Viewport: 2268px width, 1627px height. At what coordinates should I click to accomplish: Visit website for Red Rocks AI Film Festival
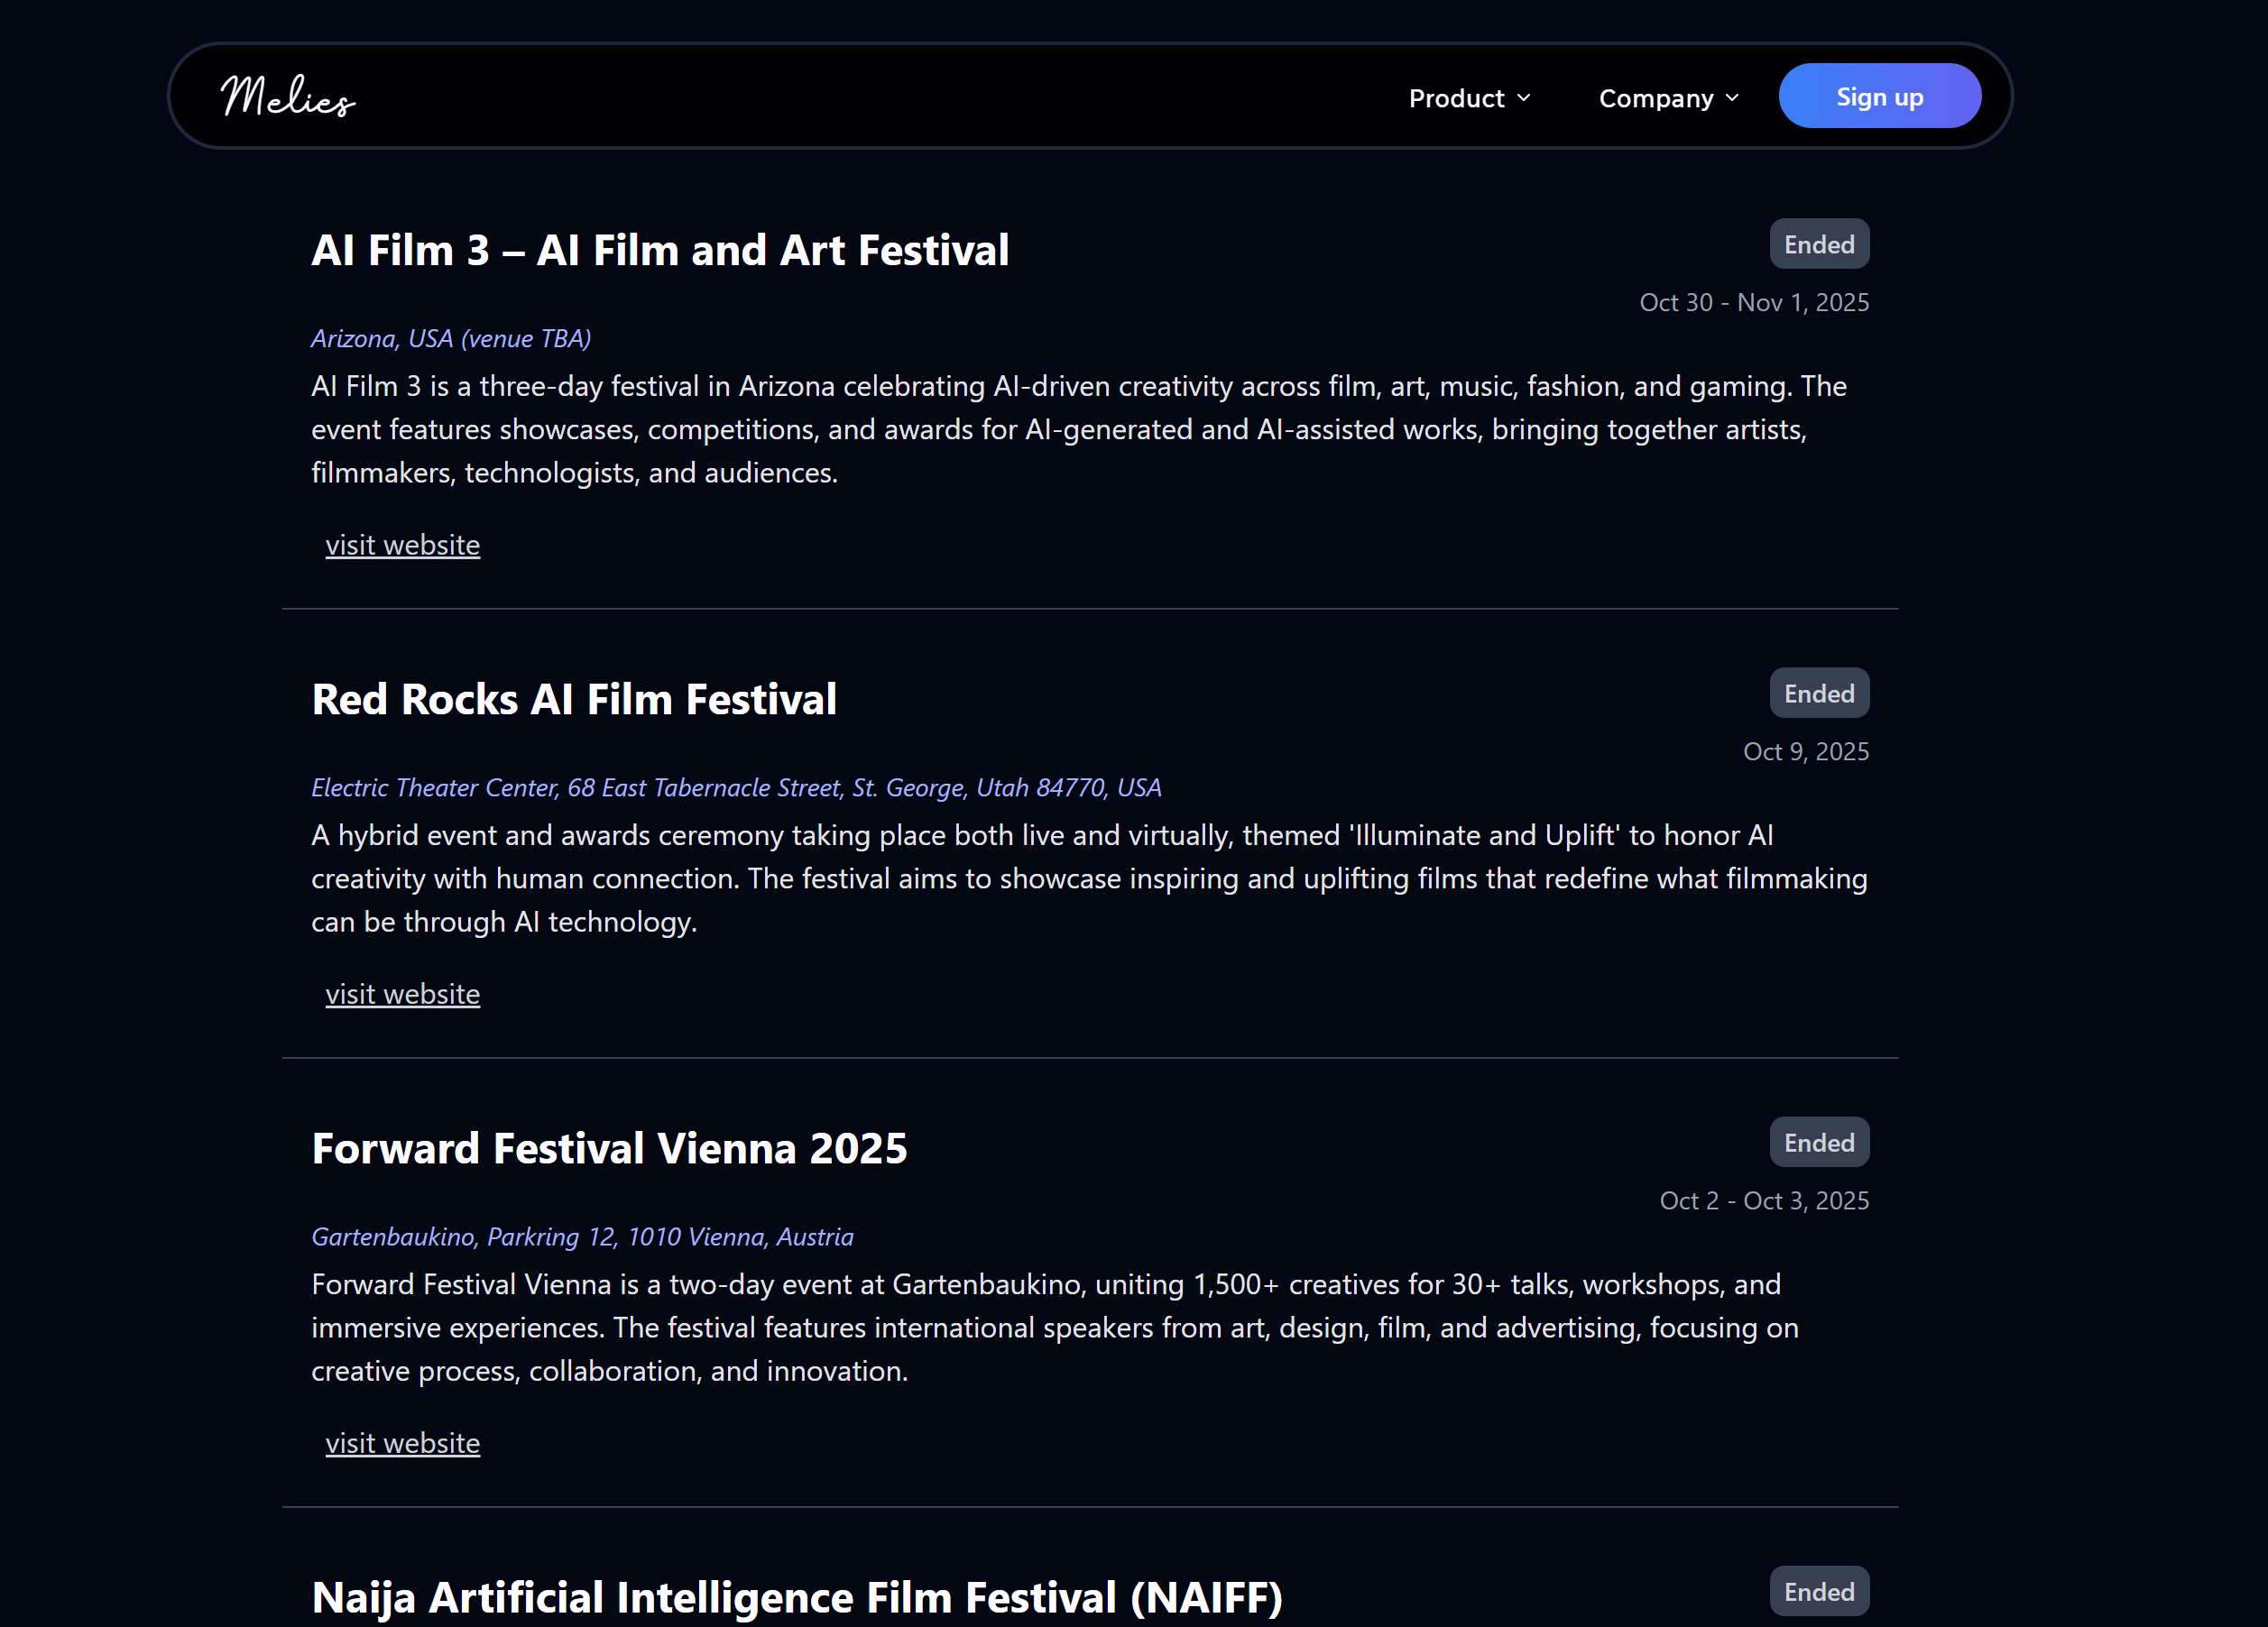402,994
